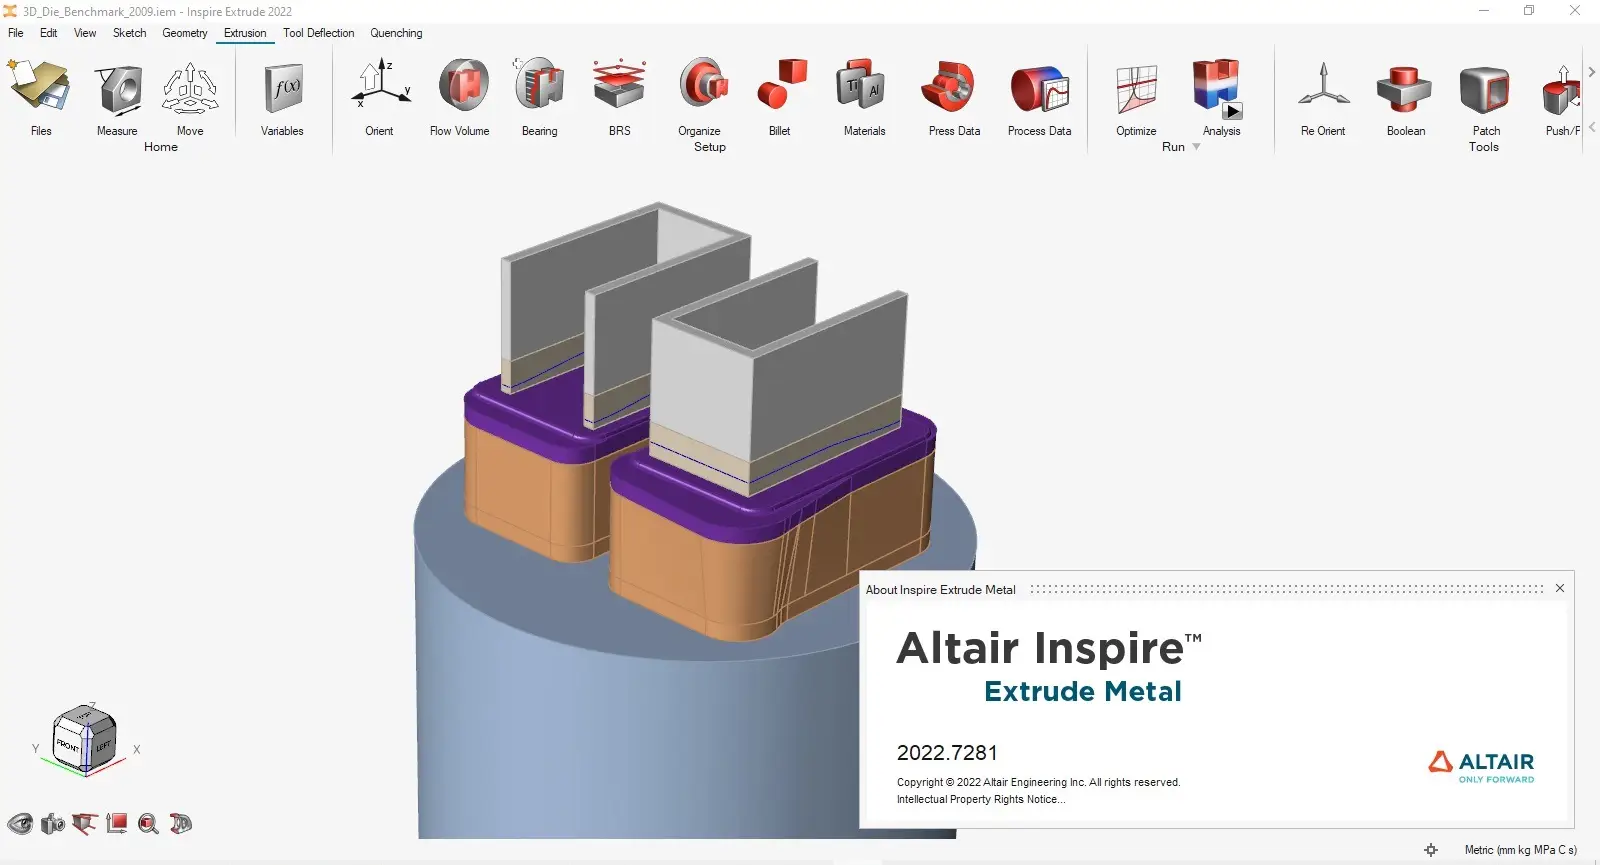Click the zoom-to-fit magnifier icon
Image resolution: width=1600 pixels, height=865 pixels.
point(148,824)
